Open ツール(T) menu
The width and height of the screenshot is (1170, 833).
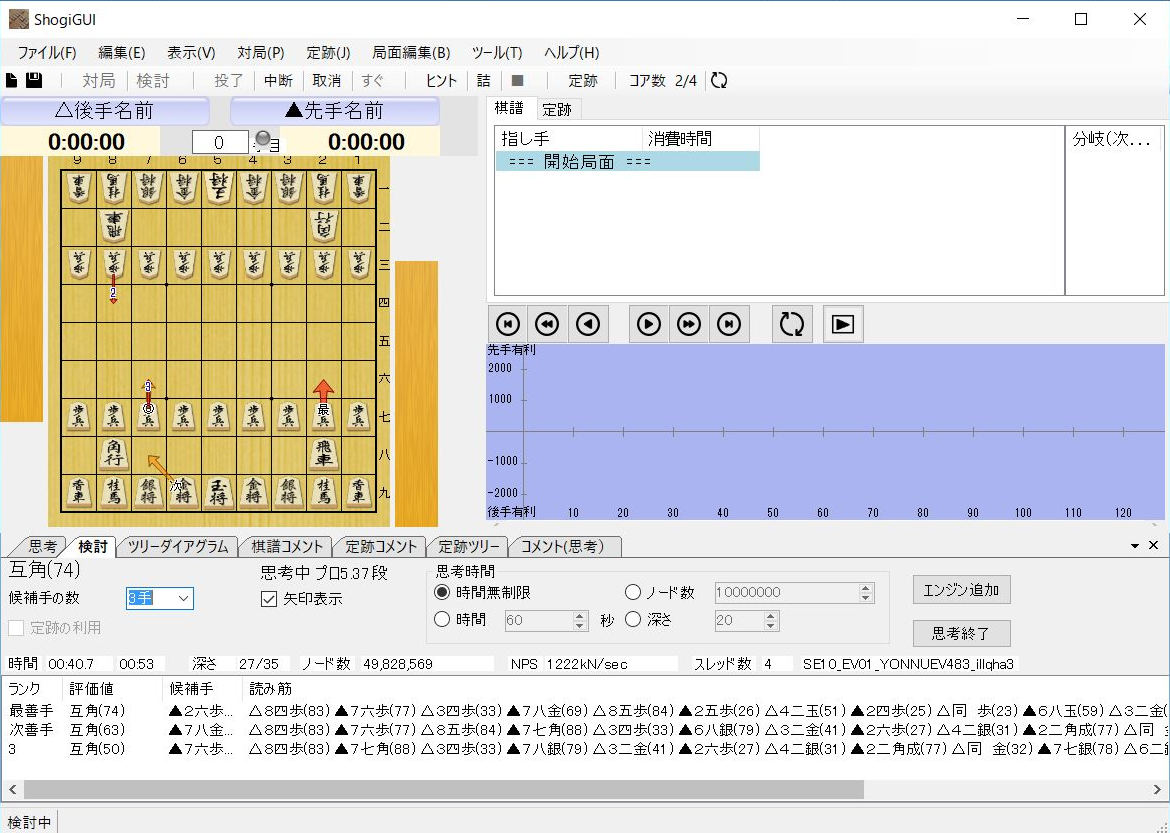tap(497, 53)
